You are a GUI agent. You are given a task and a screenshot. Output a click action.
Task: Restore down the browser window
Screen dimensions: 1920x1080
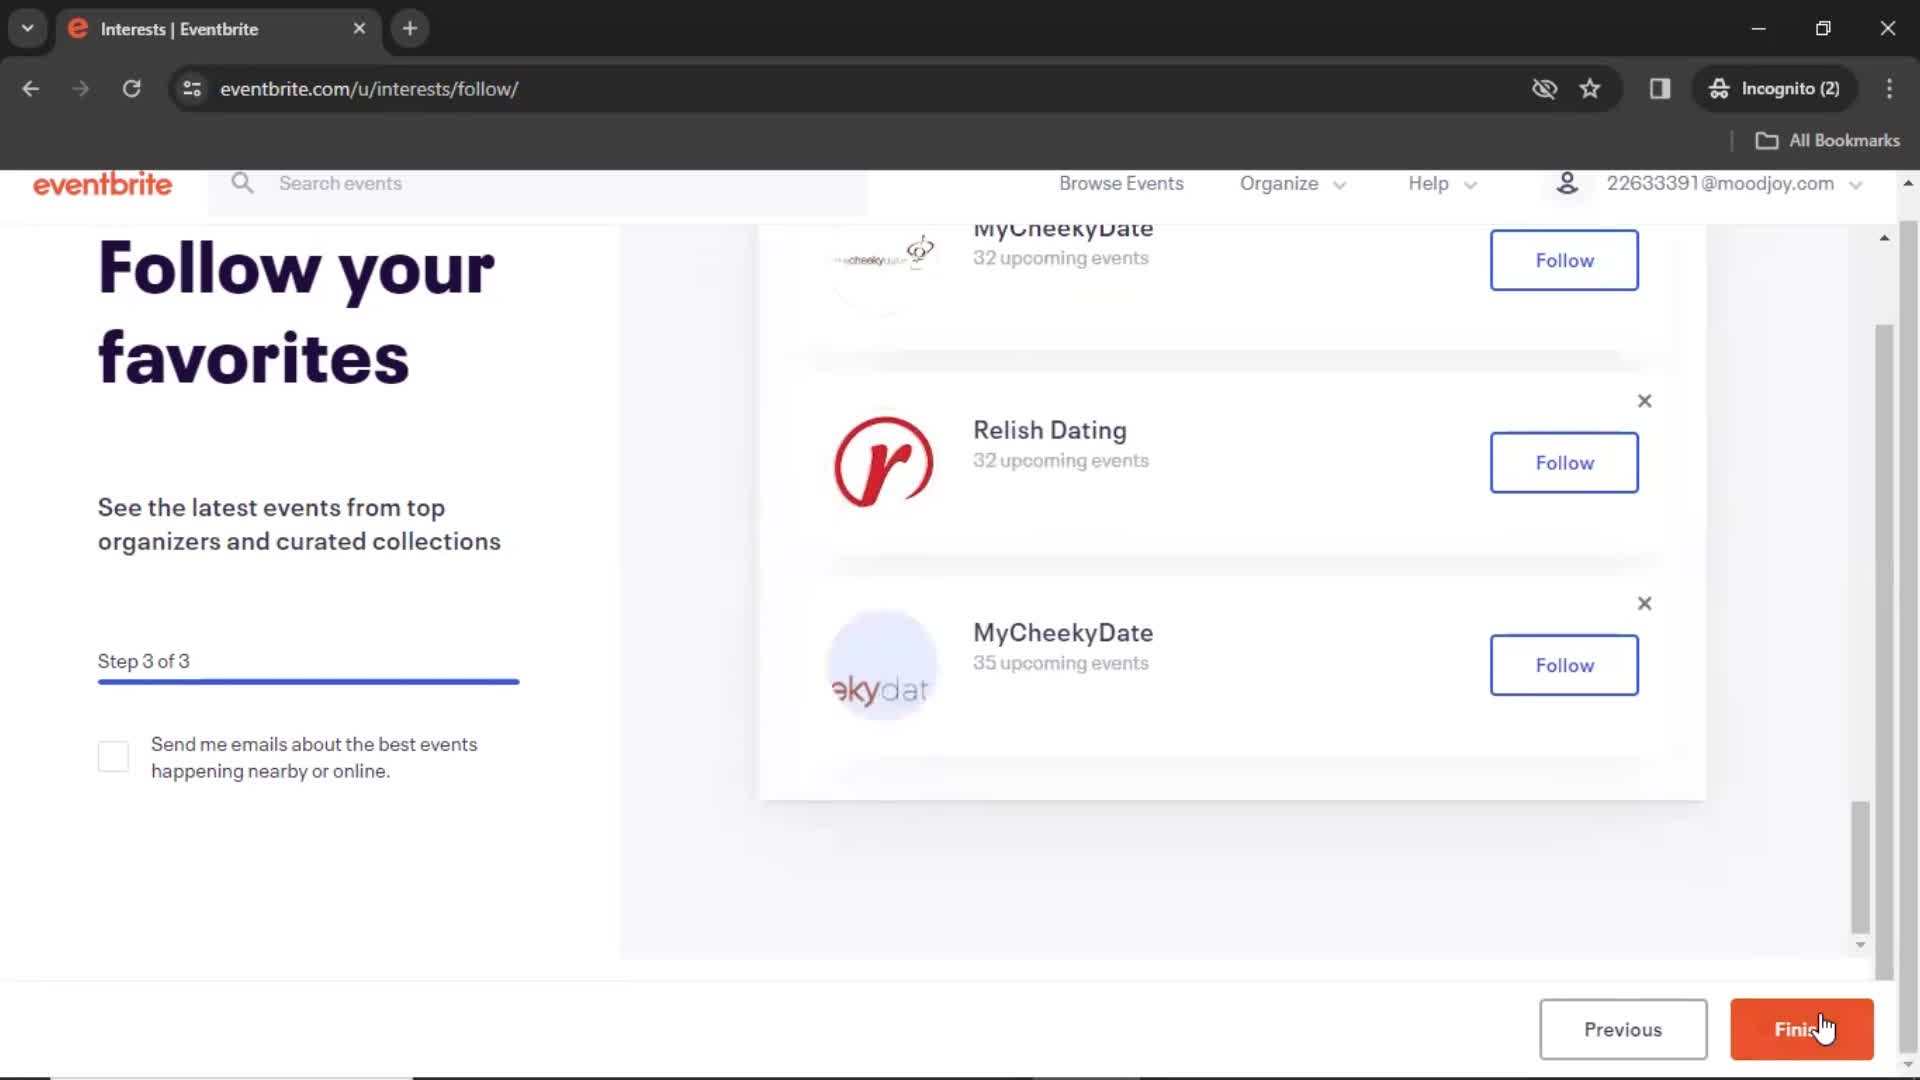coord(1823,28)
